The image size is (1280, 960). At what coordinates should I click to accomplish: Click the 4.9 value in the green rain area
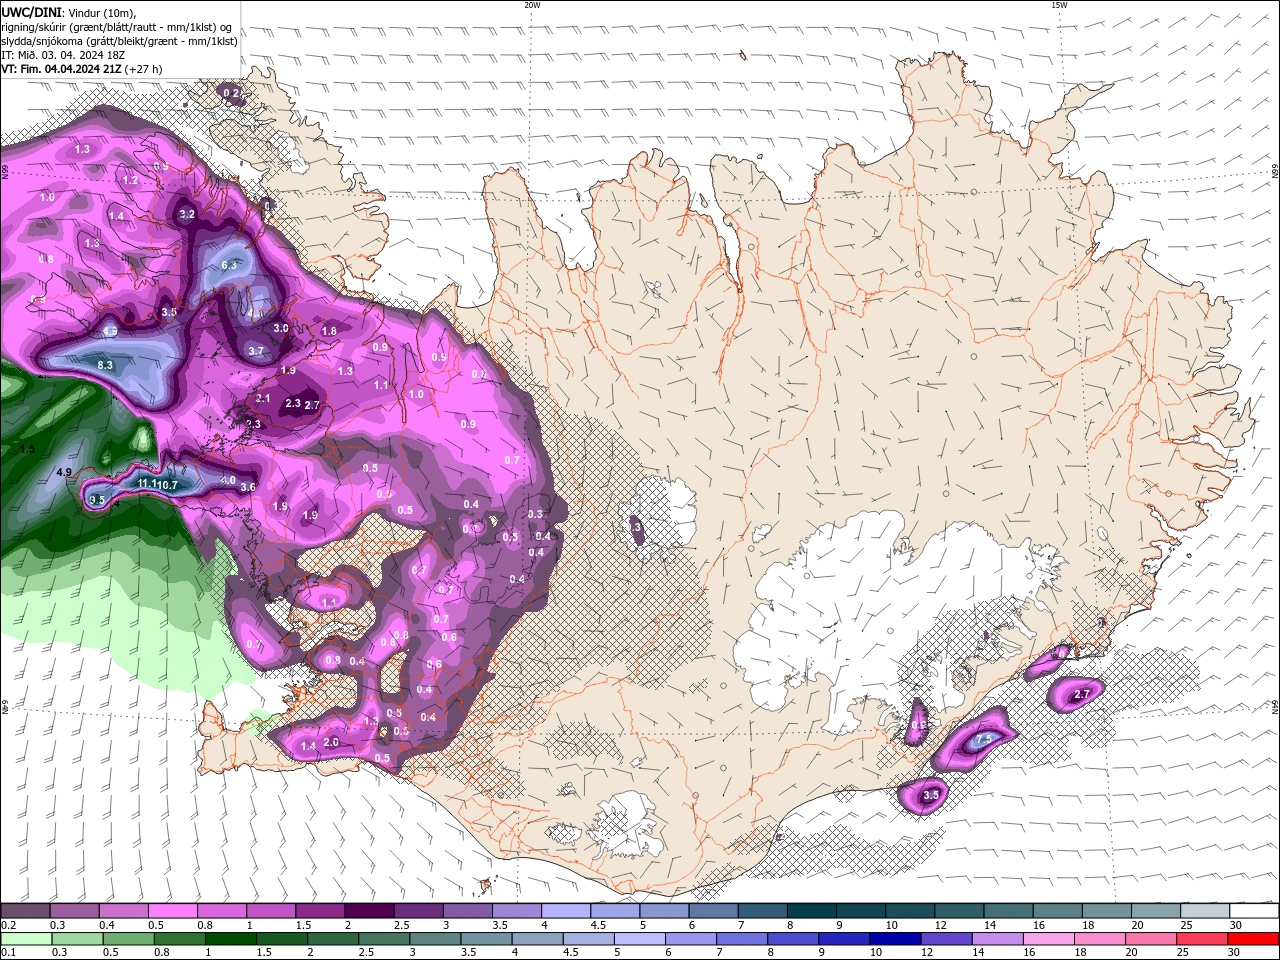[64, 472]
